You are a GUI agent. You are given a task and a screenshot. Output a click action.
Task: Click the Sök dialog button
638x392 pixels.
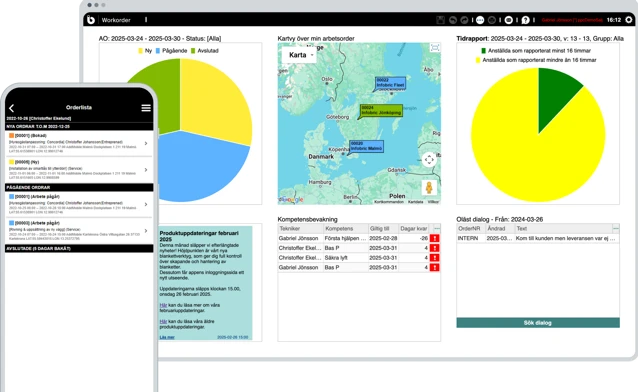(538, 322)
